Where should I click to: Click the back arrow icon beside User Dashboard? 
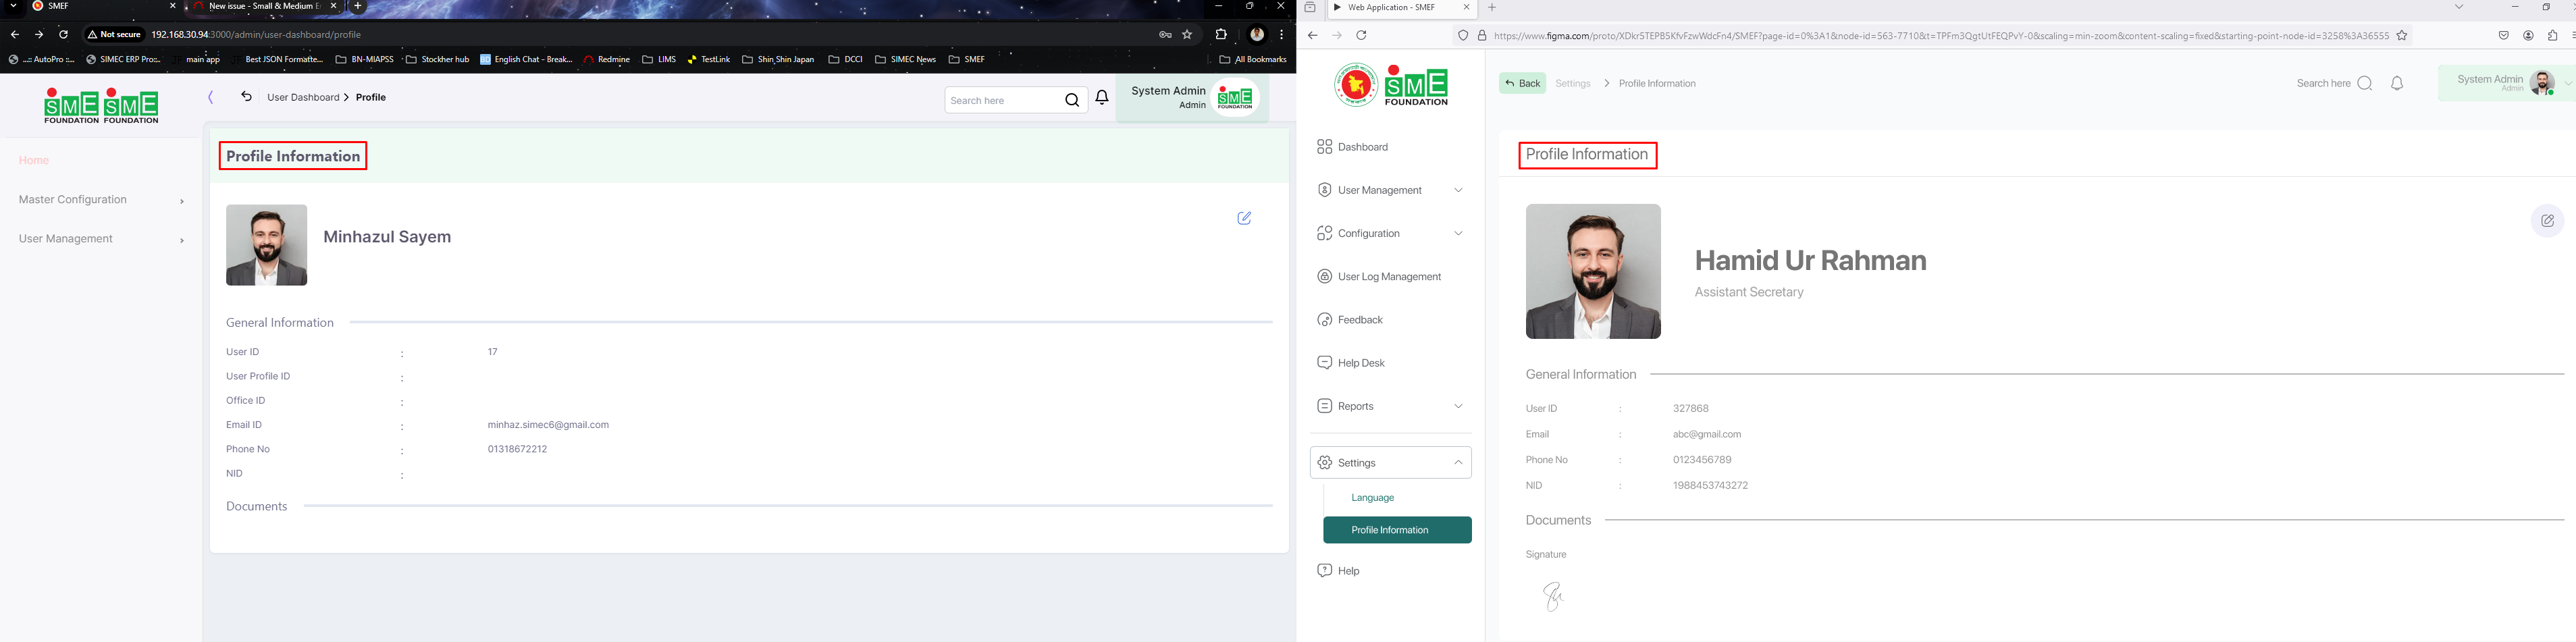click(246, 96)
